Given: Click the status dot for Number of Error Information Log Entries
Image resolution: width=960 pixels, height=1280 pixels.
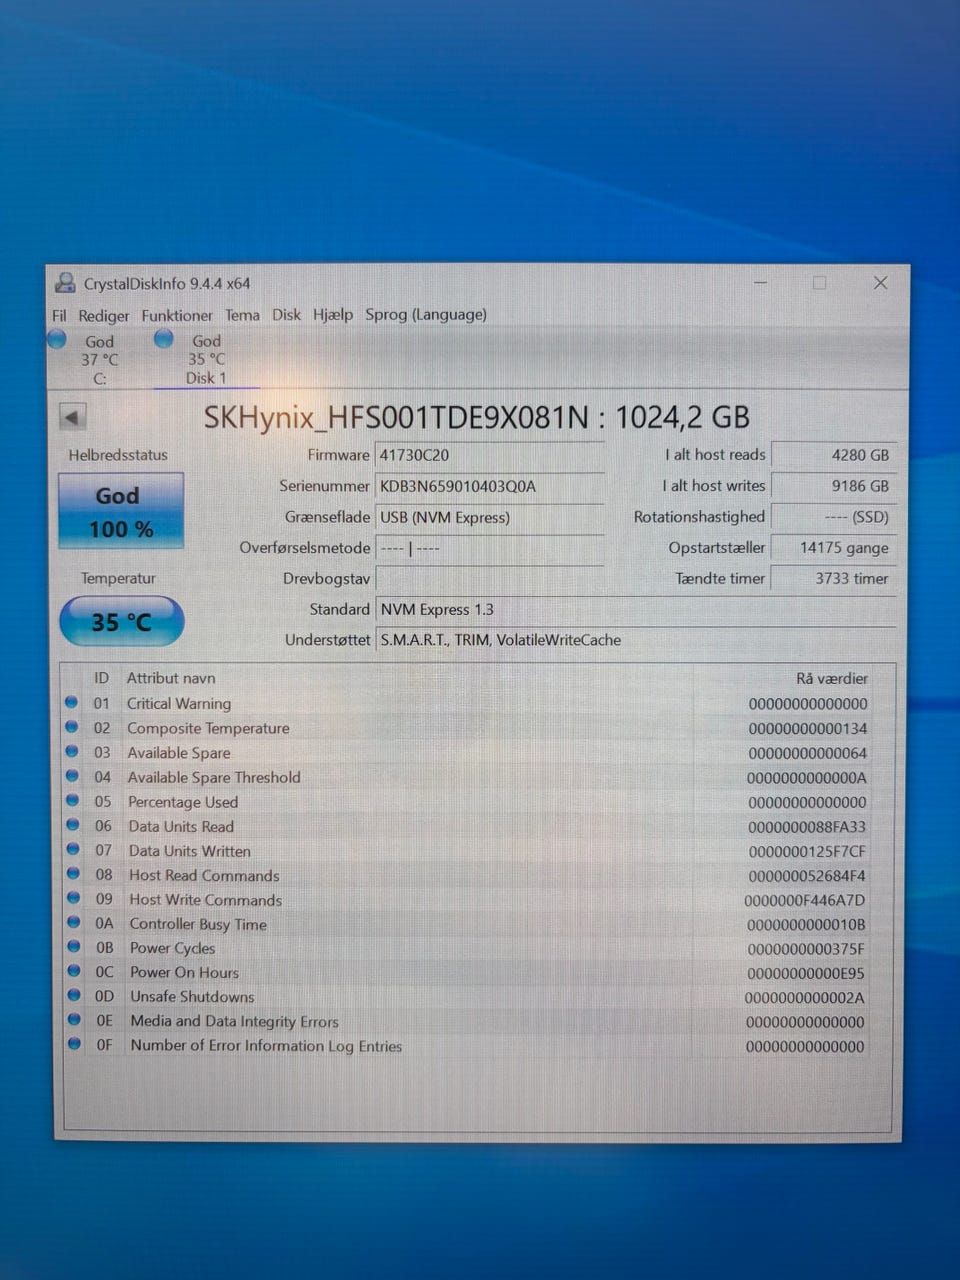Looking at the screenshot, I should tap(74, 1043).
